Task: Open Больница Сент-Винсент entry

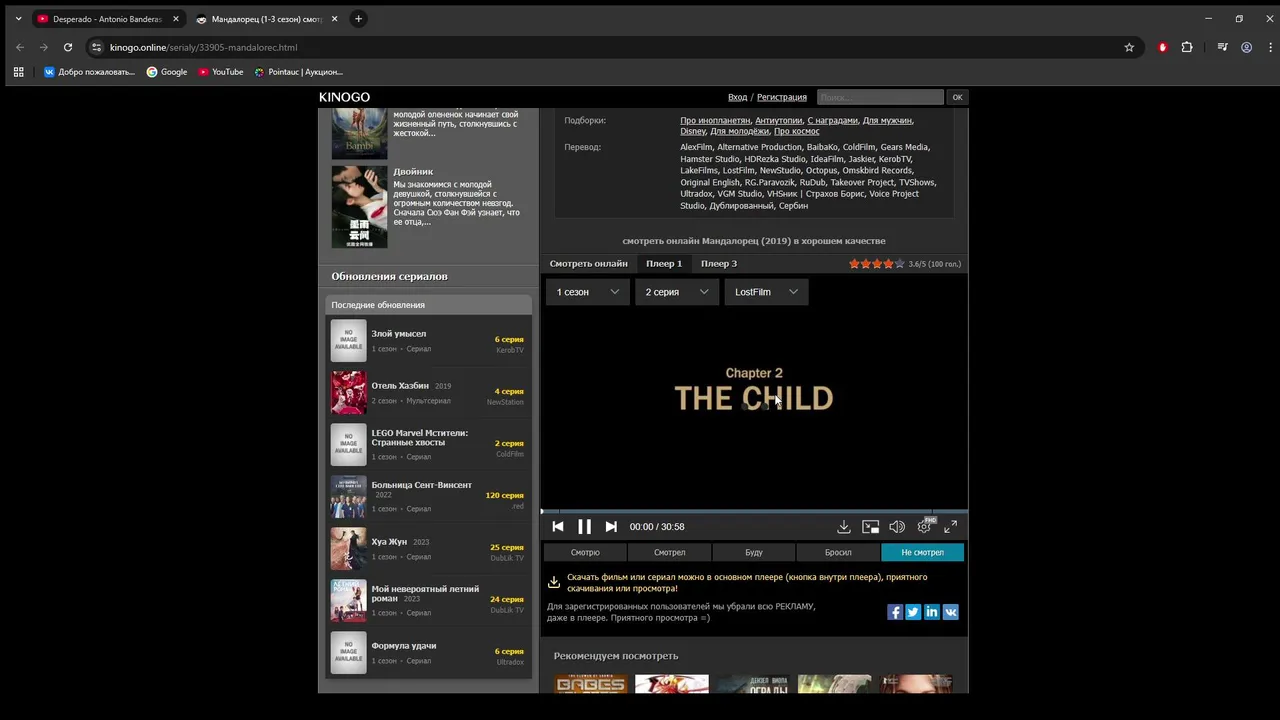Action: (x=429, y=497)
